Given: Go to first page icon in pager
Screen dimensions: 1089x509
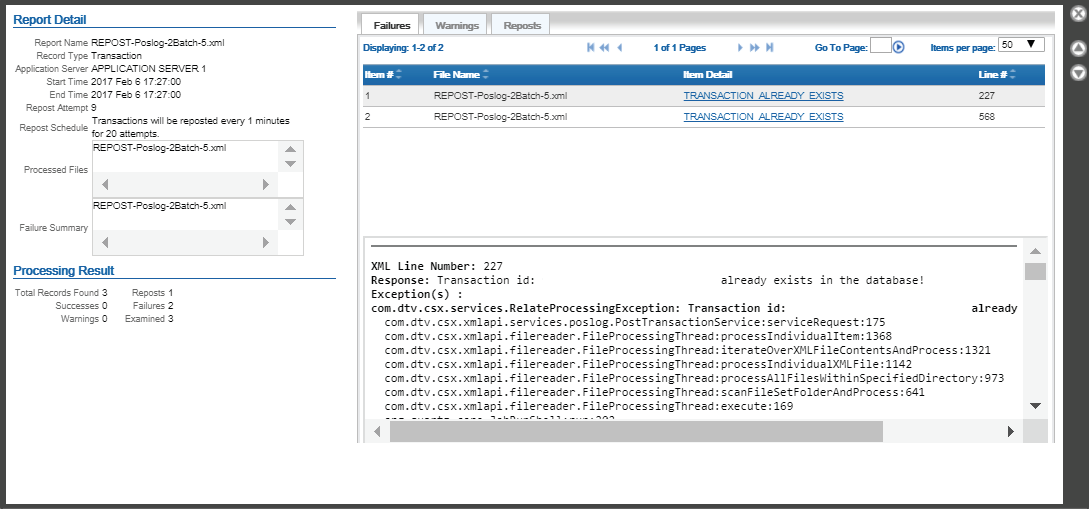Looking at the screenshot, I should tap(590, 47).
